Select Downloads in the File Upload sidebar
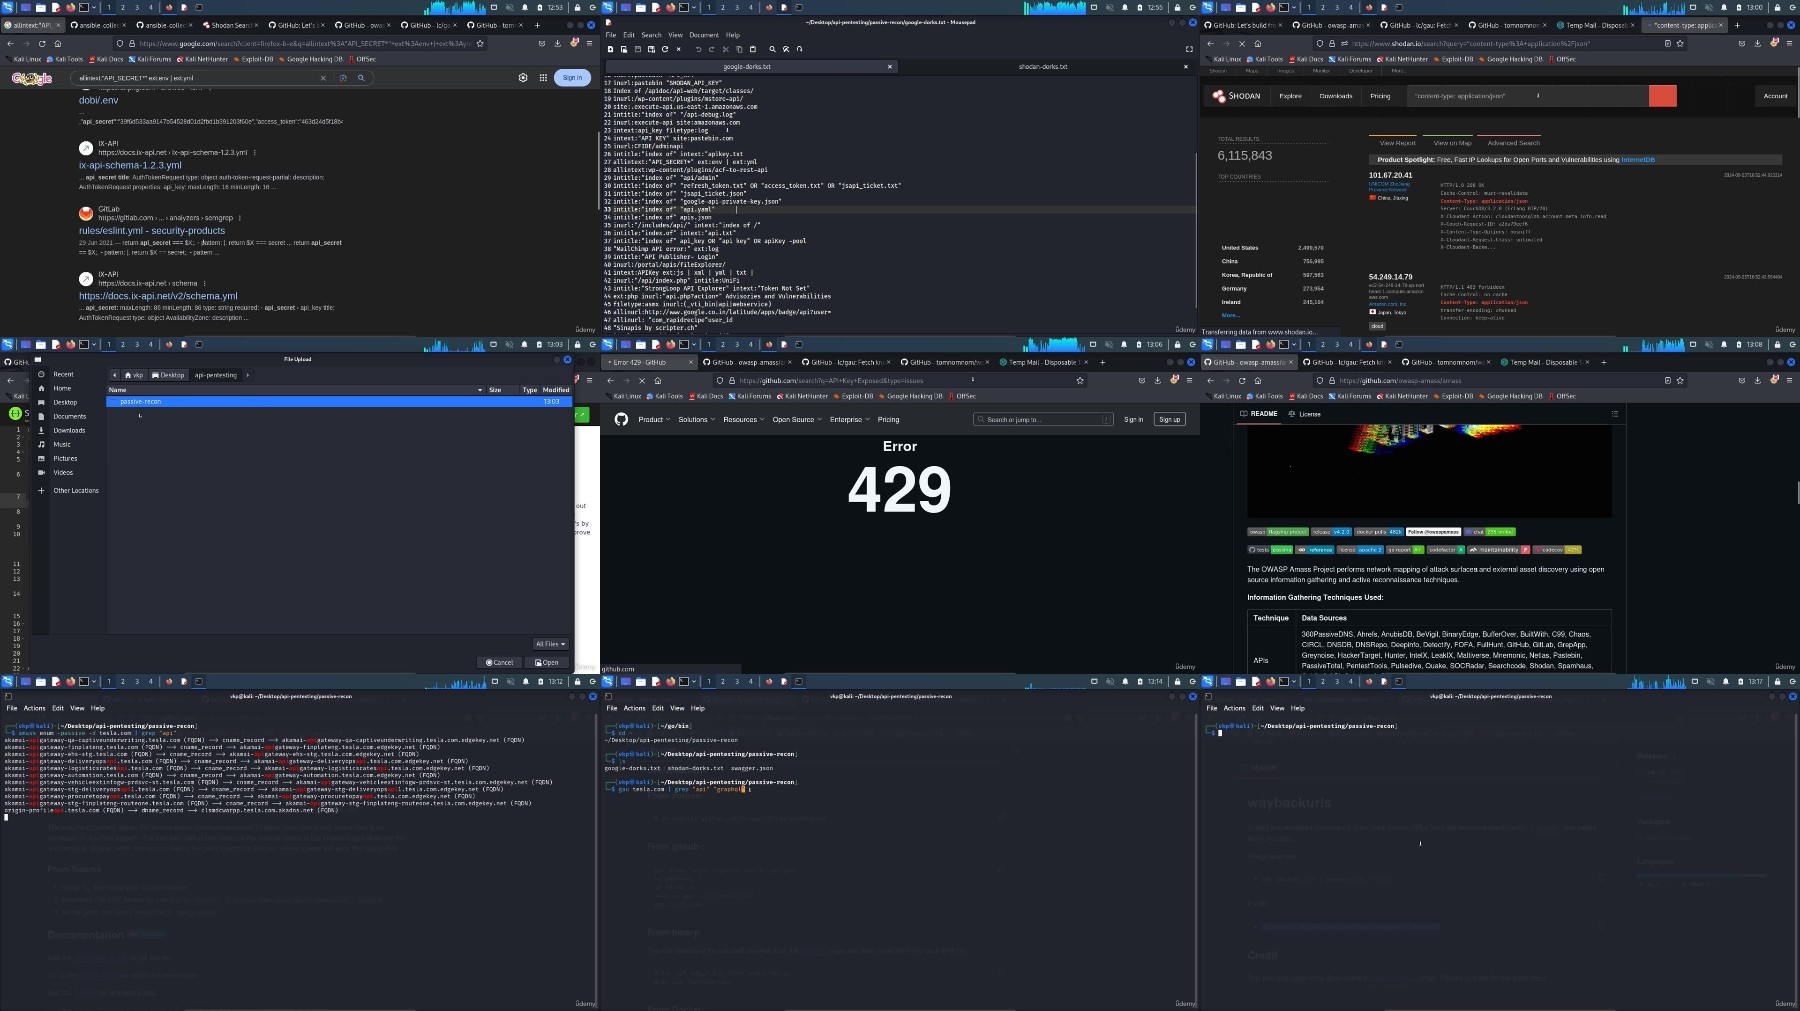Screen dimensions: 1800x1011 [x=69, y=430]
